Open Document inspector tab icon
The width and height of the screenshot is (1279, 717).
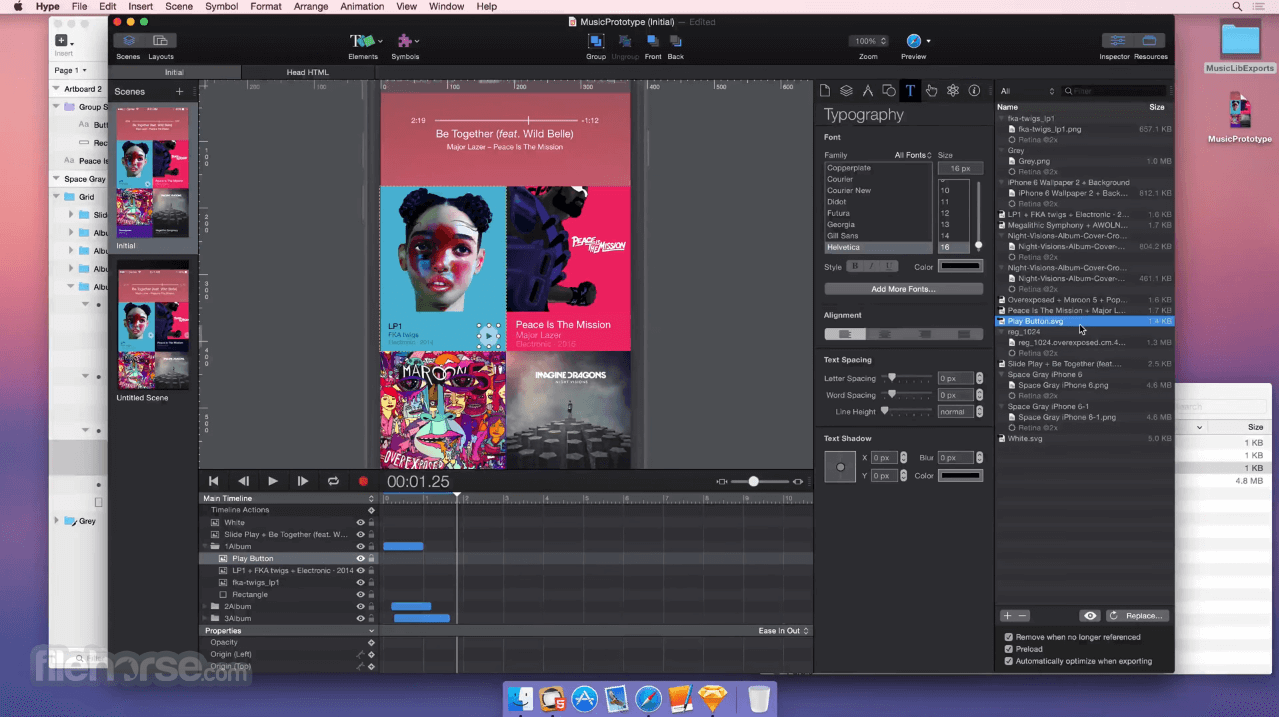[825, 91]
